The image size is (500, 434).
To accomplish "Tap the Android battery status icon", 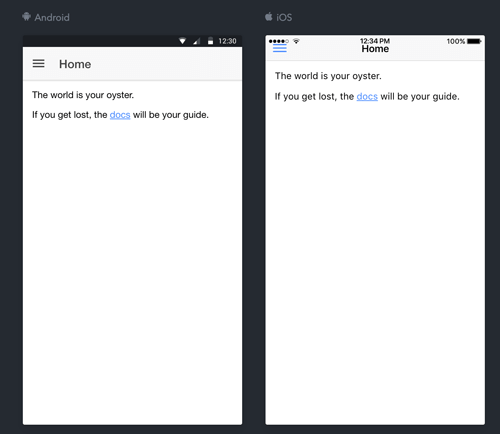I will pyautogui.click(x=210, y=41).
